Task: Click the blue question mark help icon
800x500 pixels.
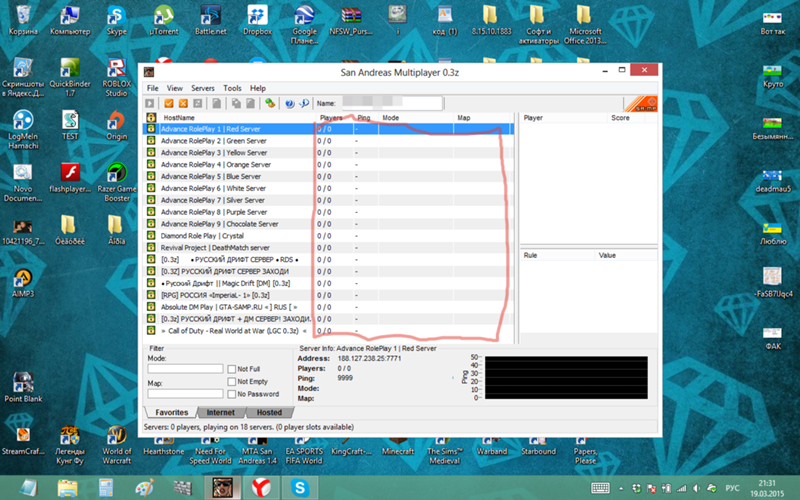Action: 289,103
